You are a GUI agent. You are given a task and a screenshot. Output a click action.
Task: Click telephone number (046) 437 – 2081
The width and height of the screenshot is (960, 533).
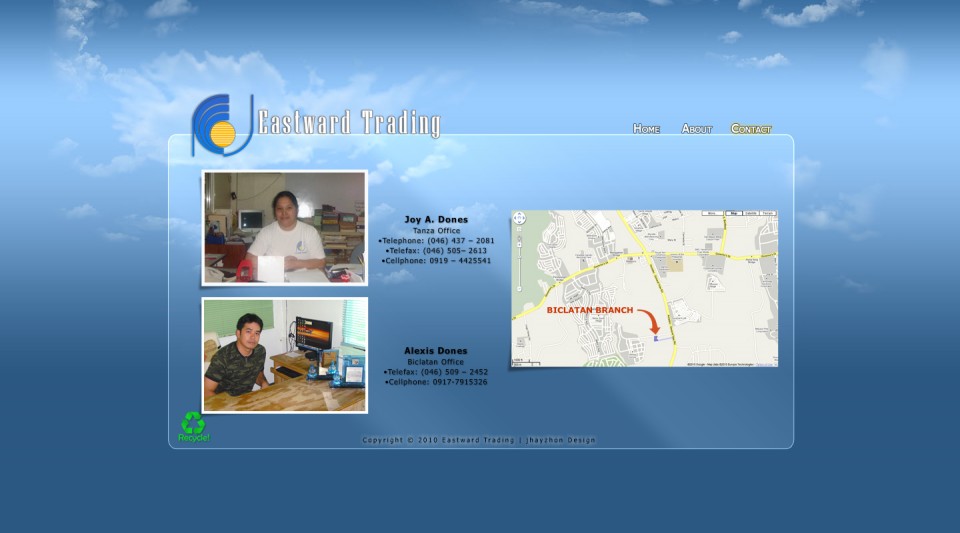pyautogui.click(x=461, y=240)
